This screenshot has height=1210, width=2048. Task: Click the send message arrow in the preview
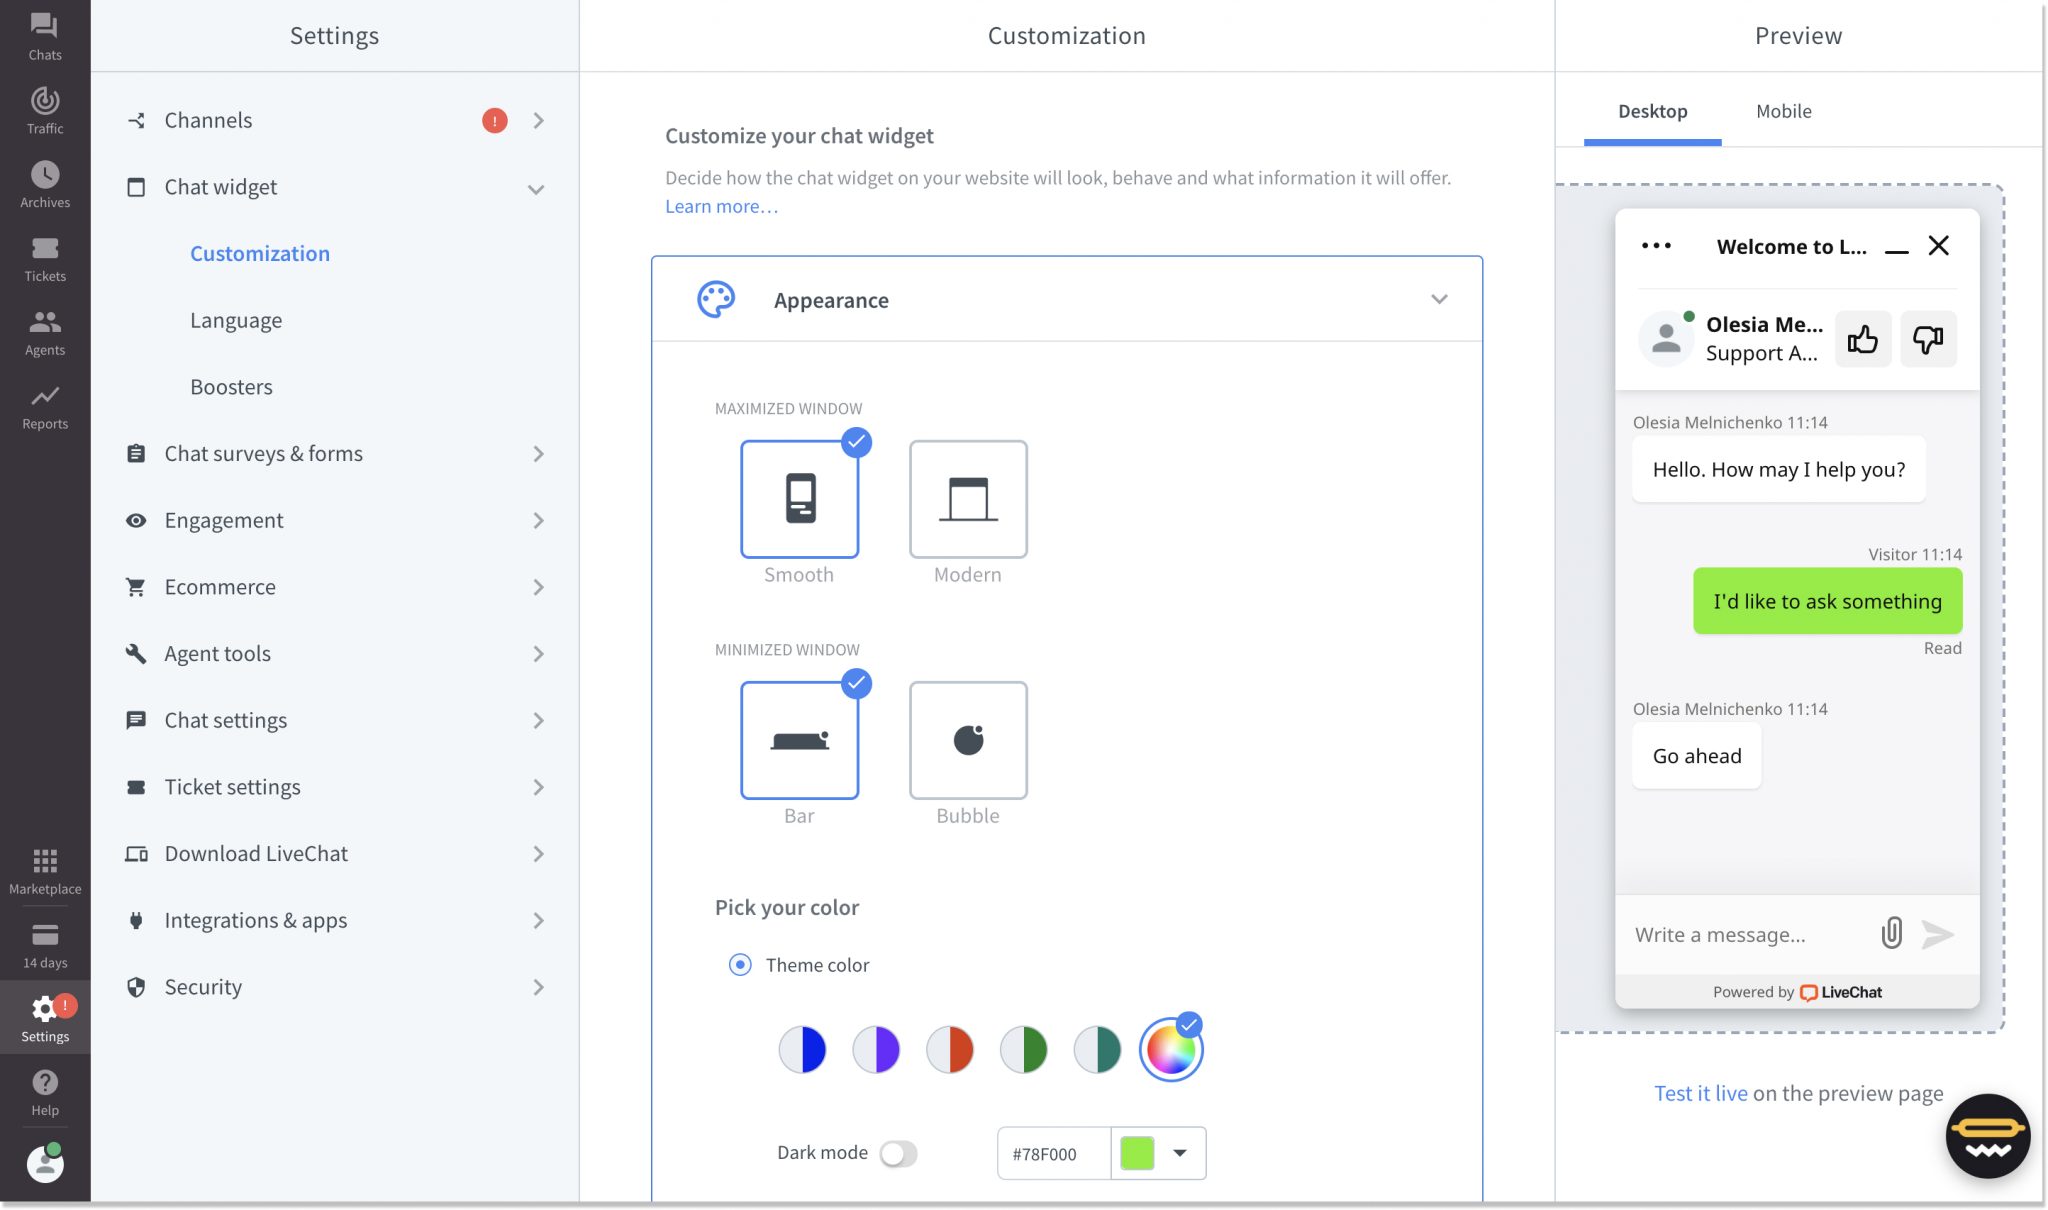[1938, 934]
